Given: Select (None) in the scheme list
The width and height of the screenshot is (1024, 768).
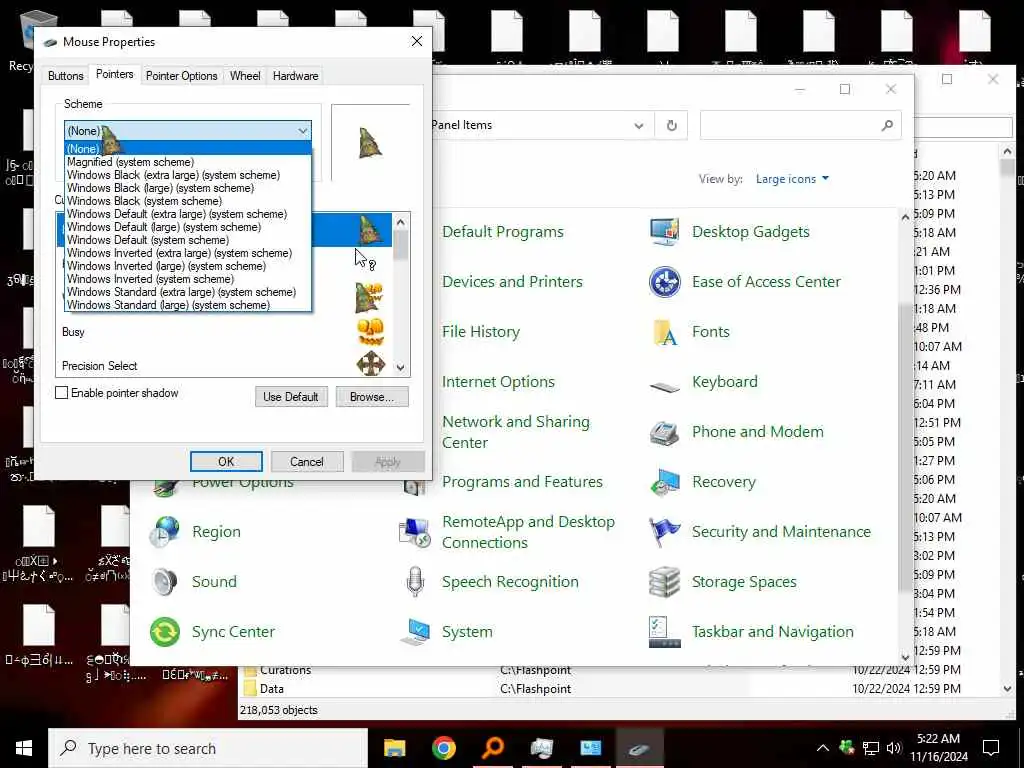Looking at the screenshot, I should (x=188, y=149).
